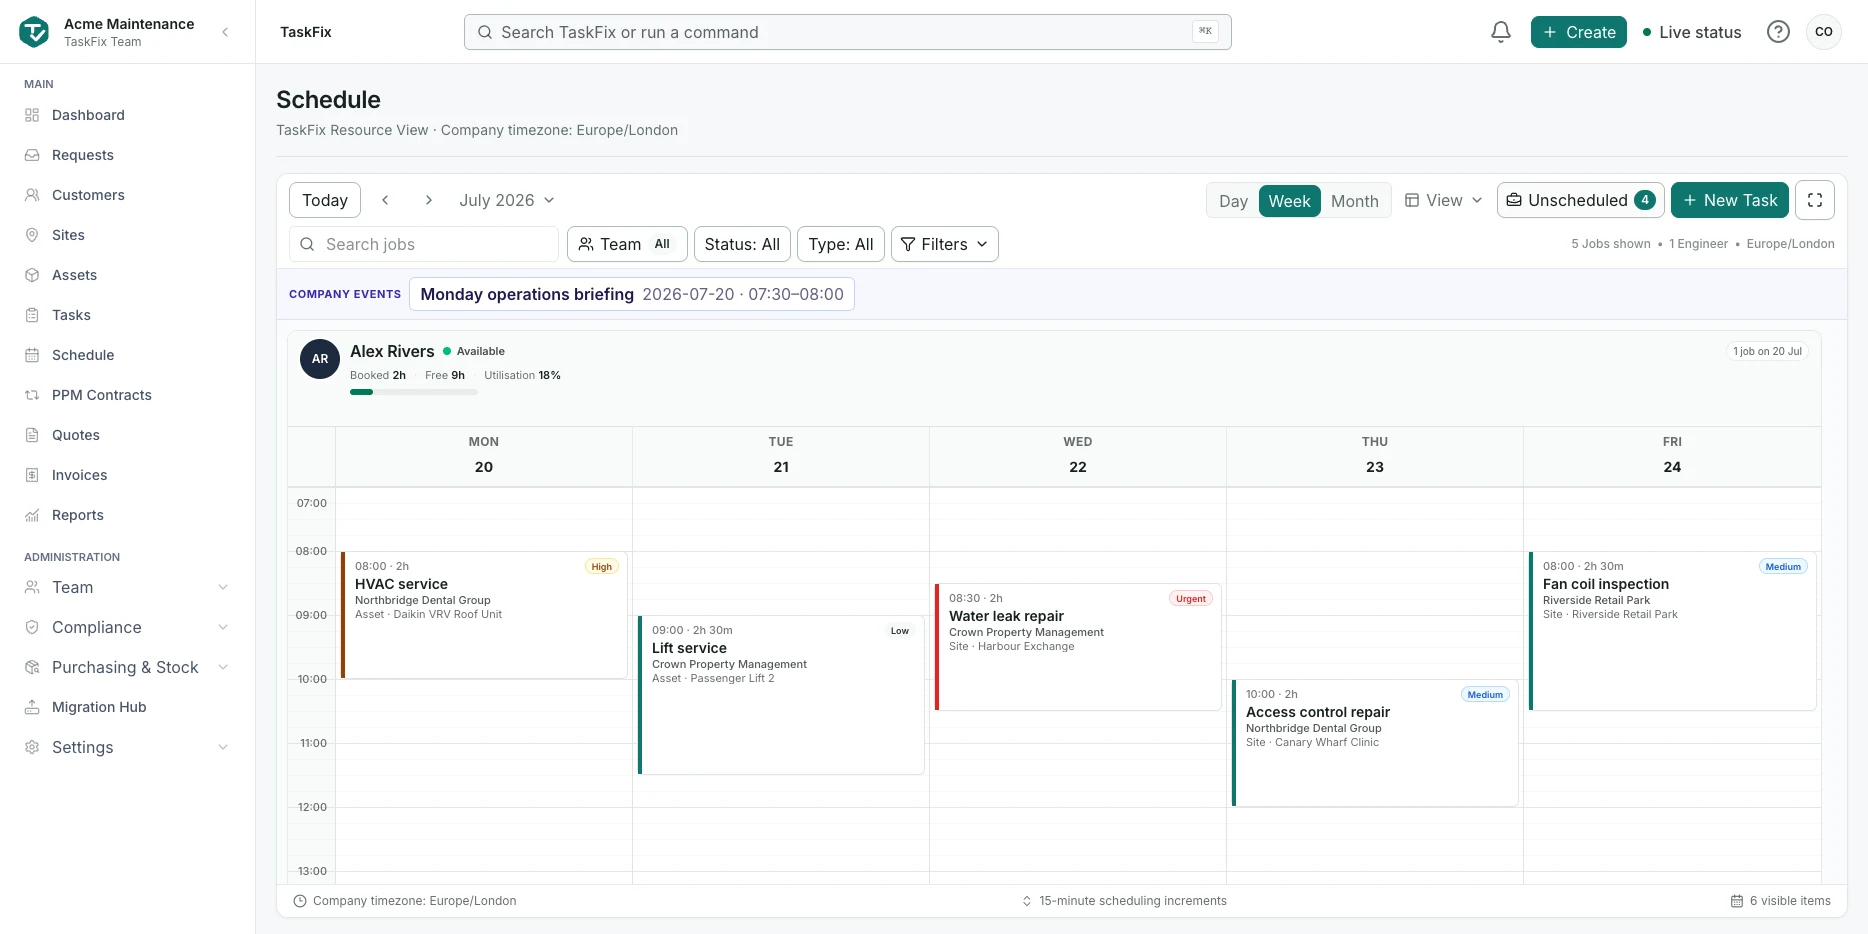
Task: Open the Unscheduled jobs panel
Action: [x=1581, y=200]
